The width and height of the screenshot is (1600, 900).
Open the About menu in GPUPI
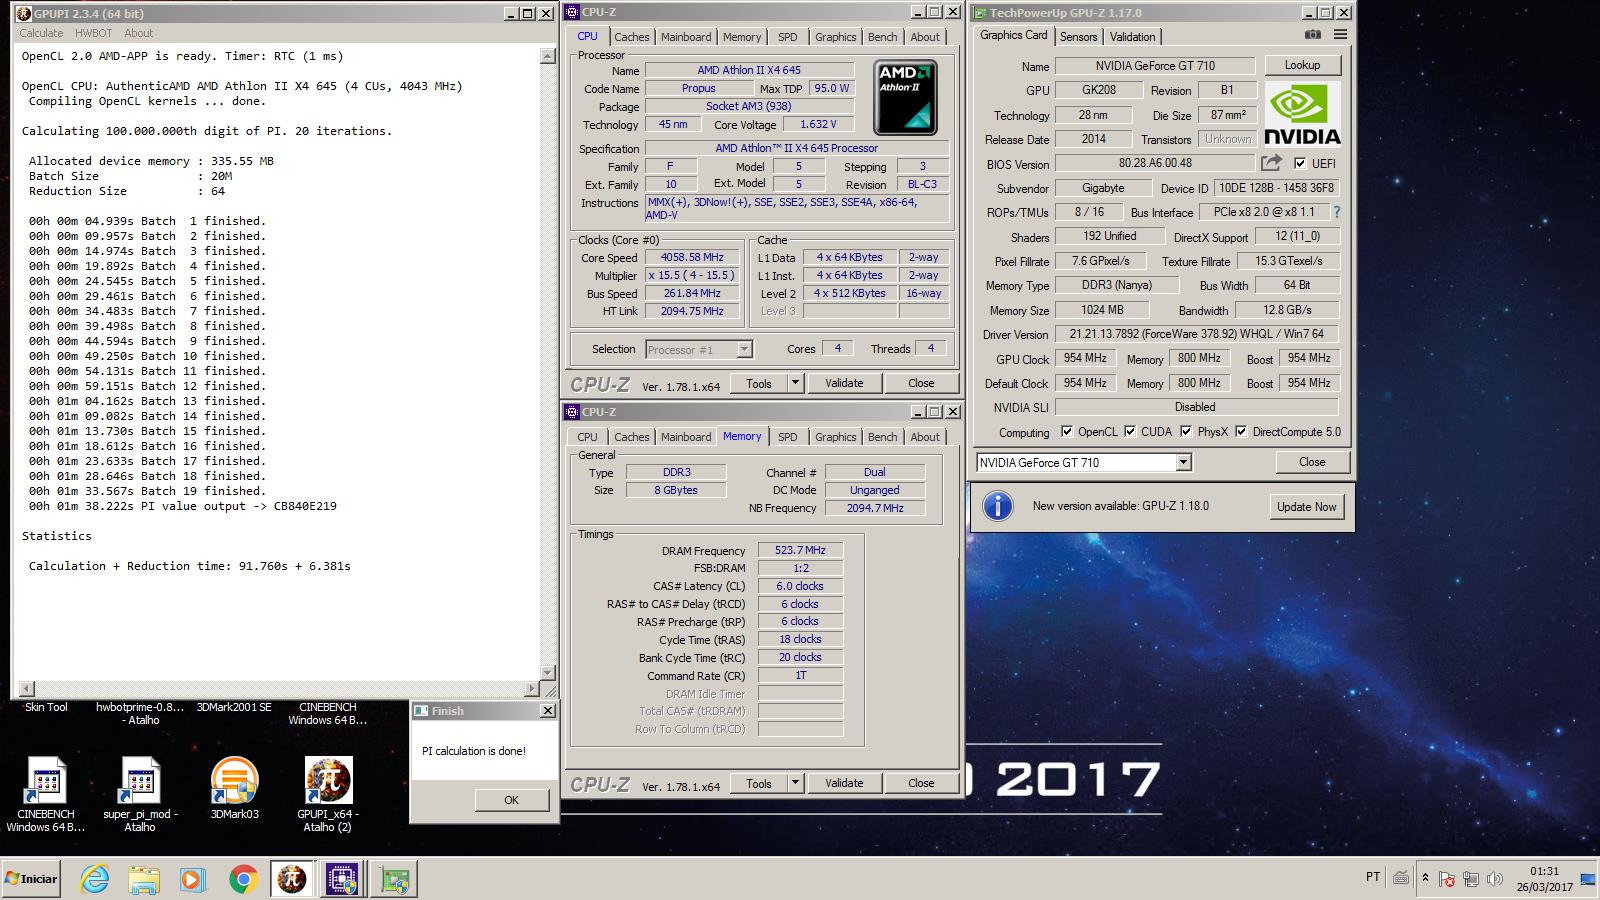(139, 33)
